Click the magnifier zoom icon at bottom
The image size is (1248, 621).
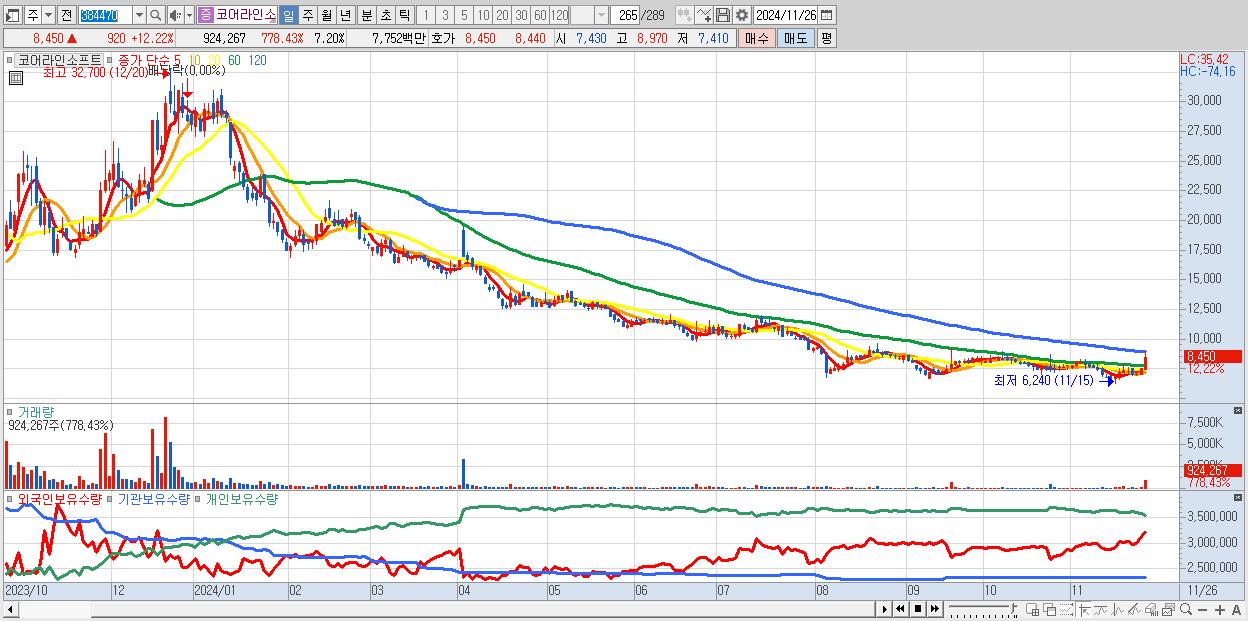[1185, 610]
